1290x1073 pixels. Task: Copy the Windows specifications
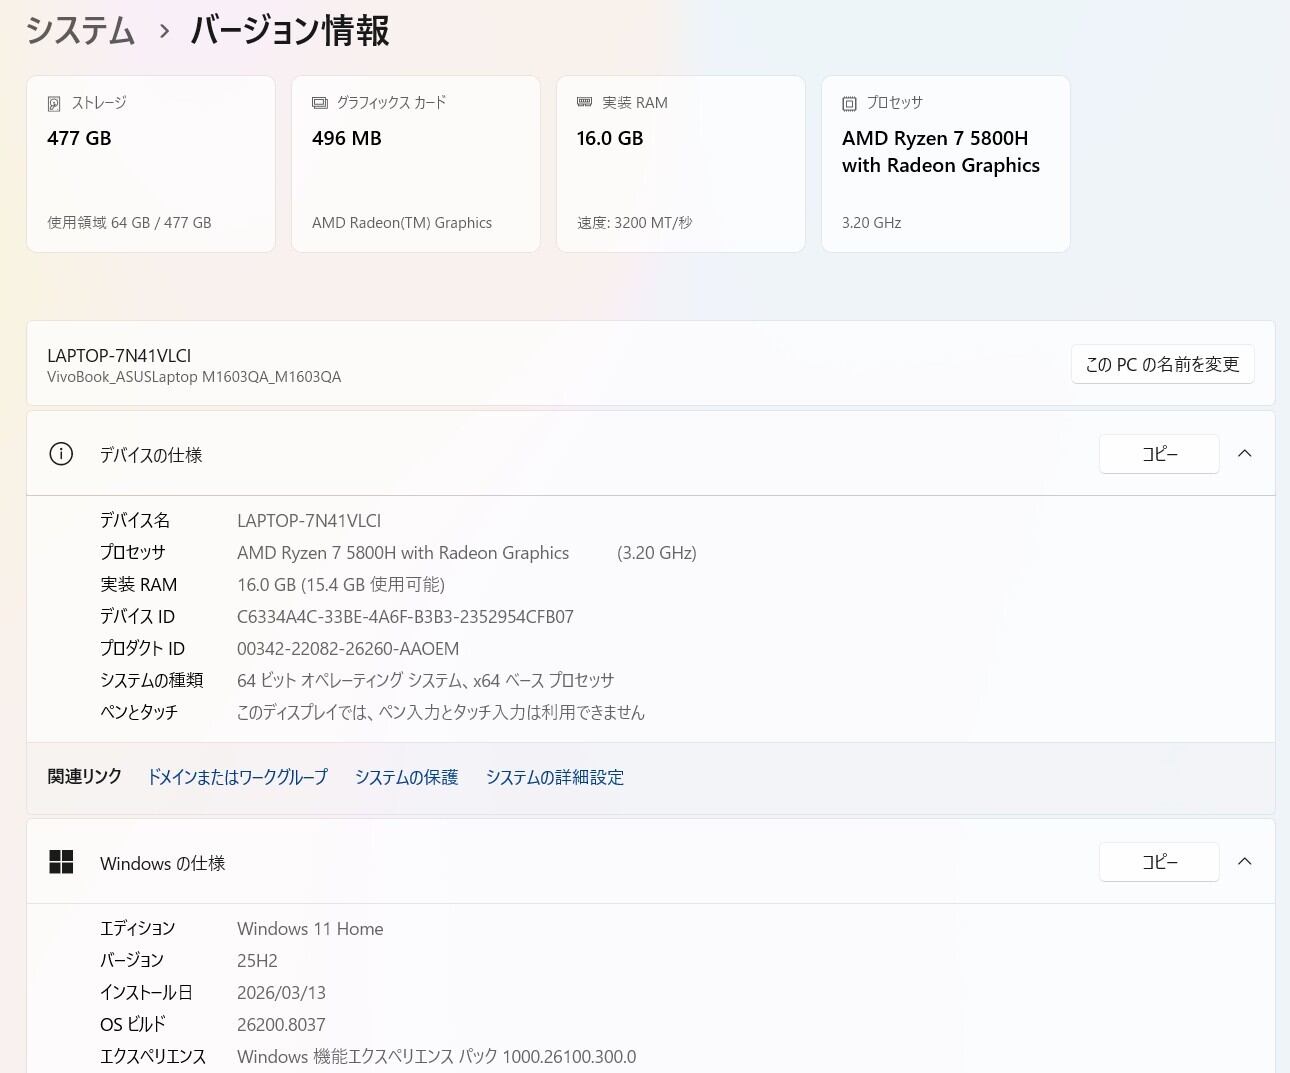pyautogui.click(x=1158, y=862)
